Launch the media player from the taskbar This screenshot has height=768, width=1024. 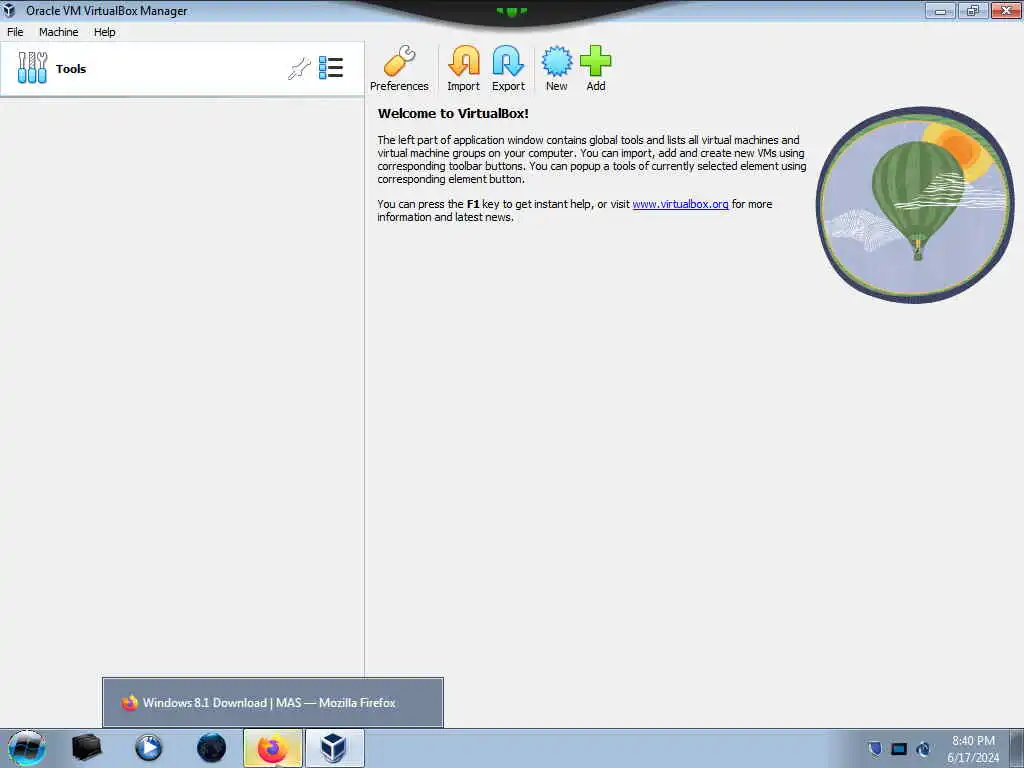pos(148,748)
